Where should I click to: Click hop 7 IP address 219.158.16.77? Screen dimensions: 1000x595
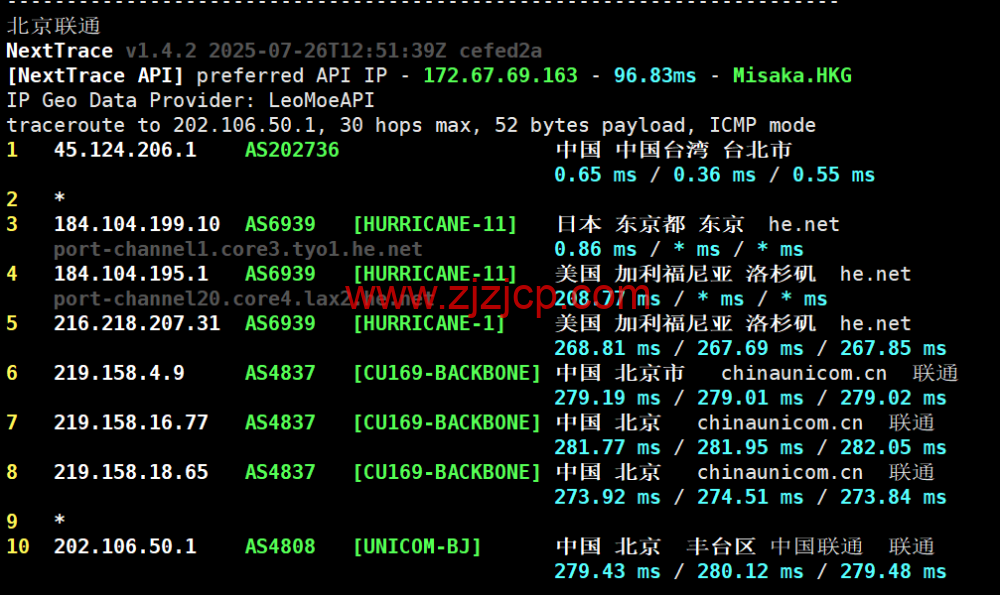pyautogui.click(x=131, y=422)
